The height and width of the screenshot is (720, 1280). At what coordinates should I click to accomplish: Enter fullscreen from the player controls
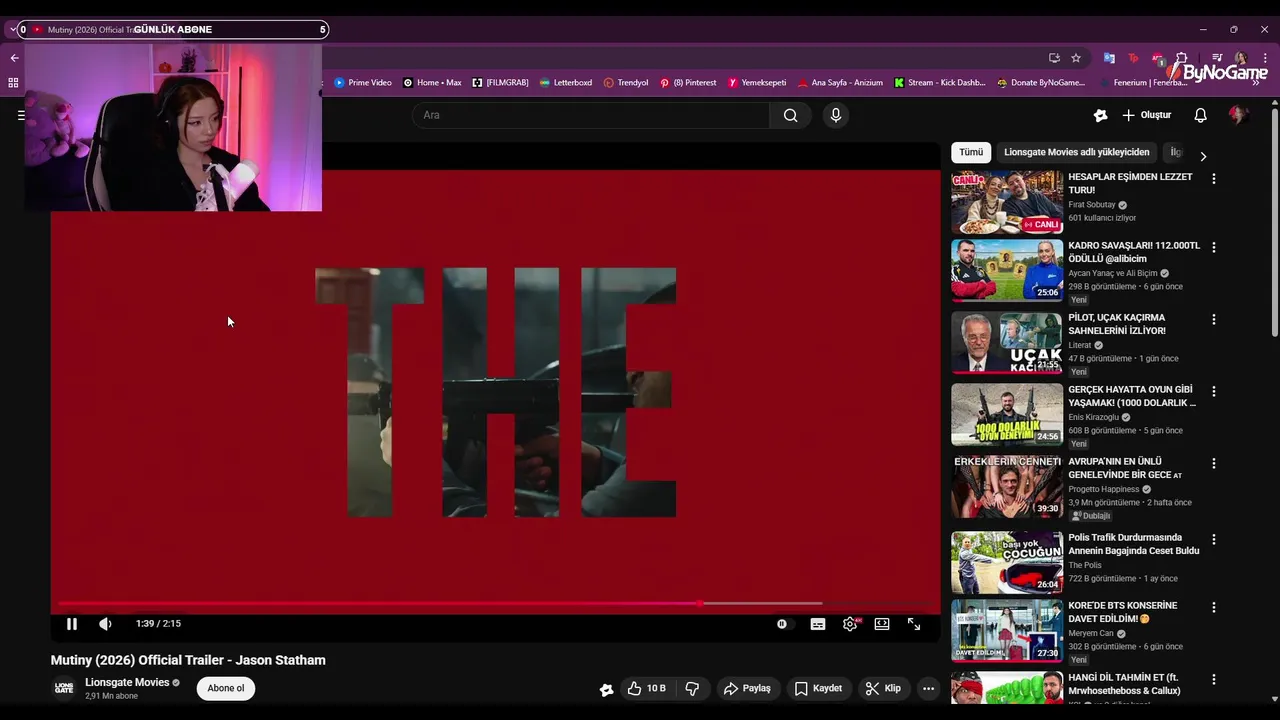coord(914,624)
